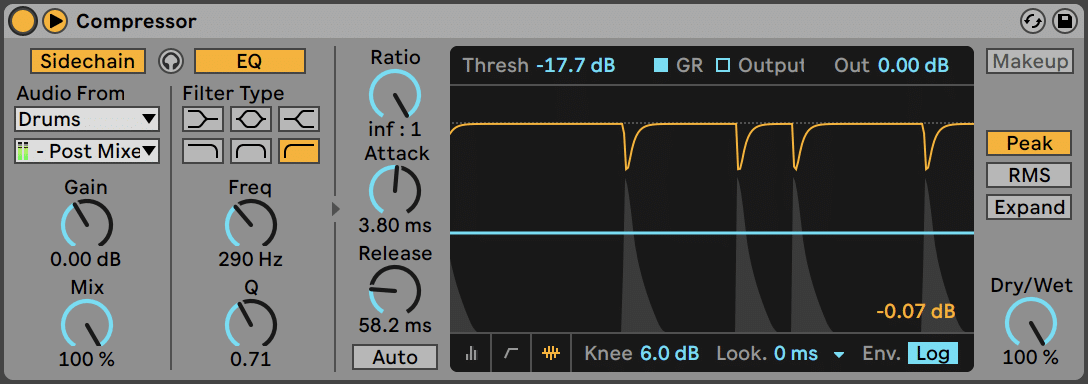
Task: Click the Ratio knob
Action: (395, 94)
